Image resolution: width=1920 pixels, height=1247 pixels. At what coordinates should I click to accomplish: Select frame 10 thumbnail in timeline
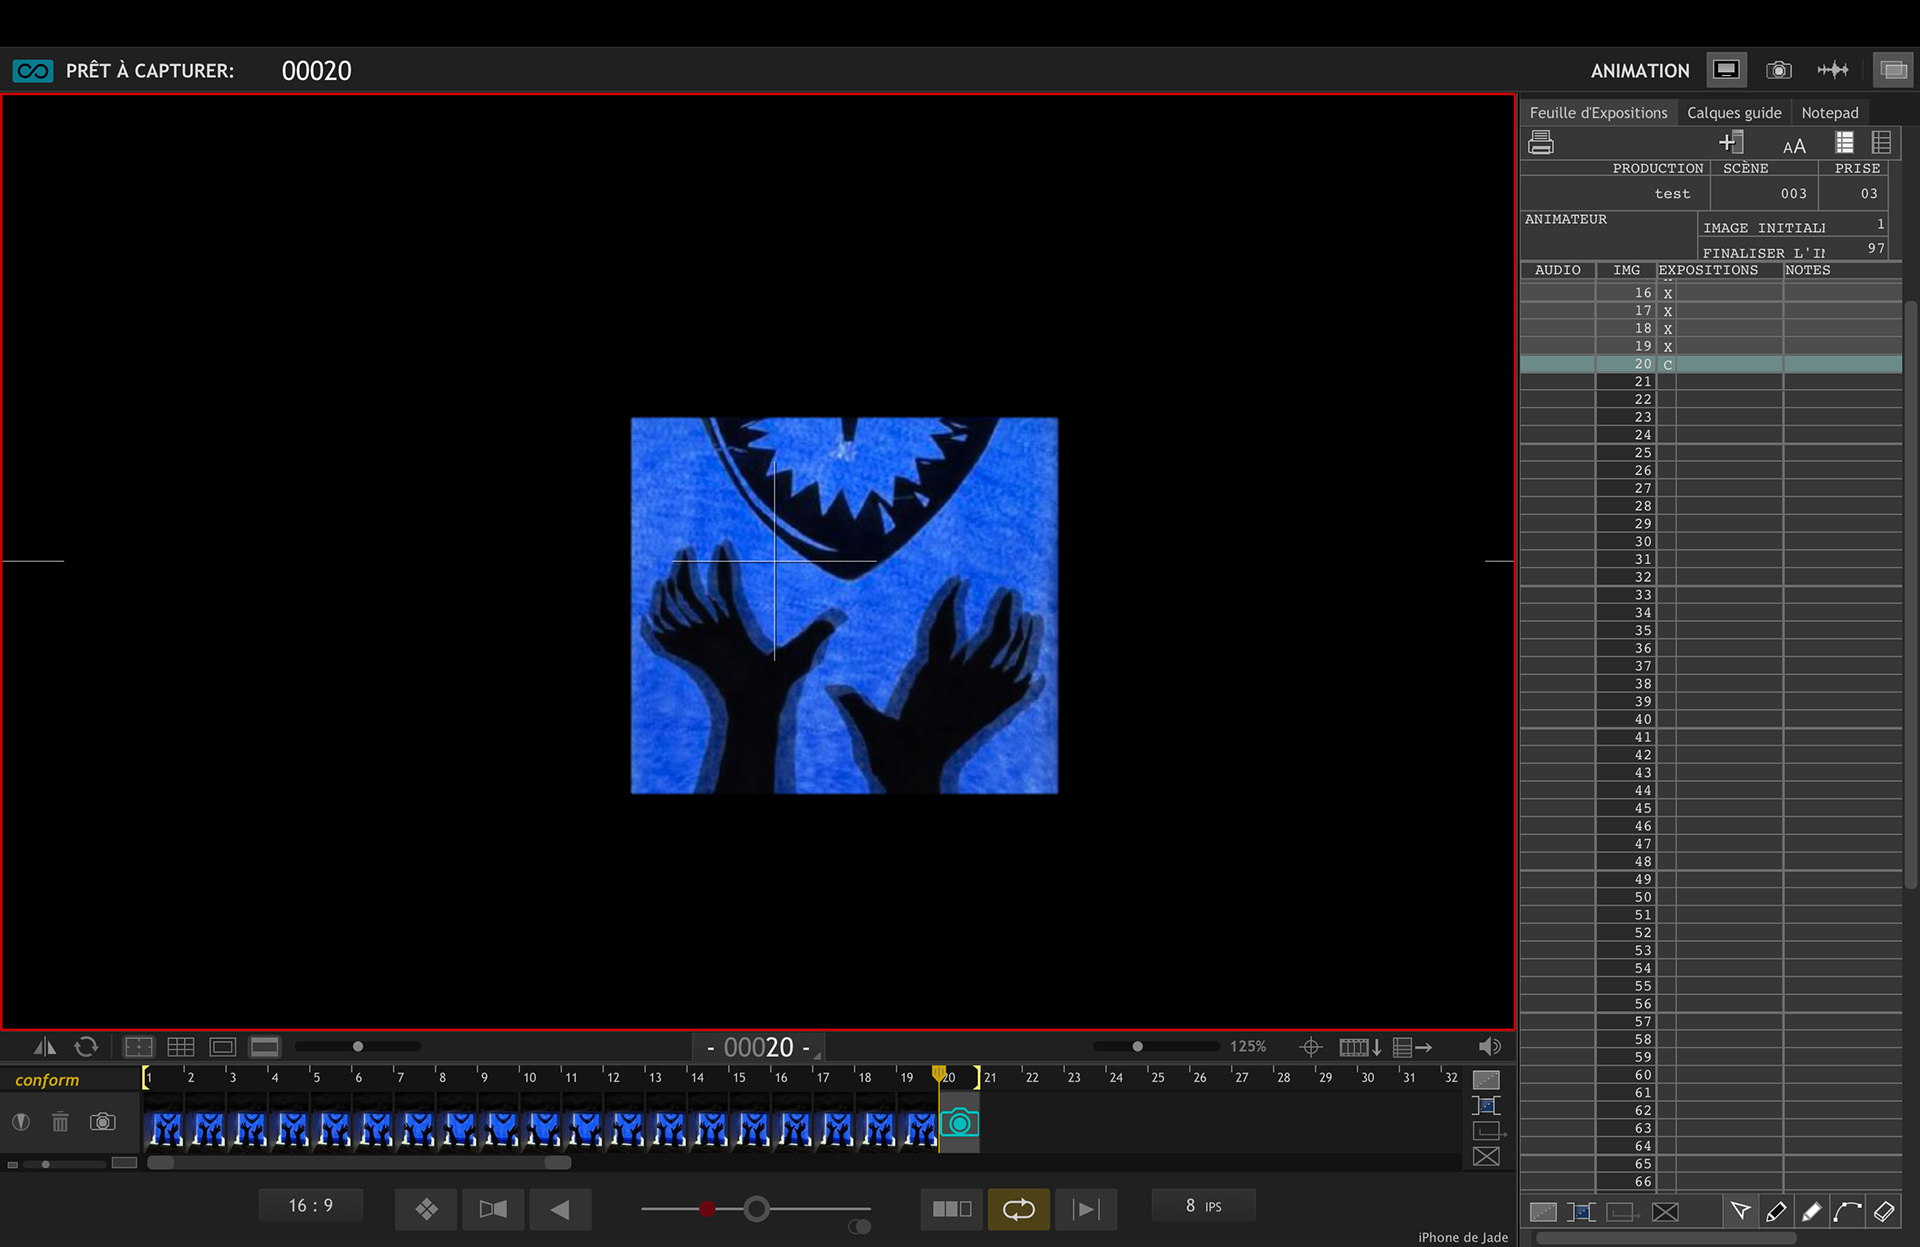(542, 1128)
